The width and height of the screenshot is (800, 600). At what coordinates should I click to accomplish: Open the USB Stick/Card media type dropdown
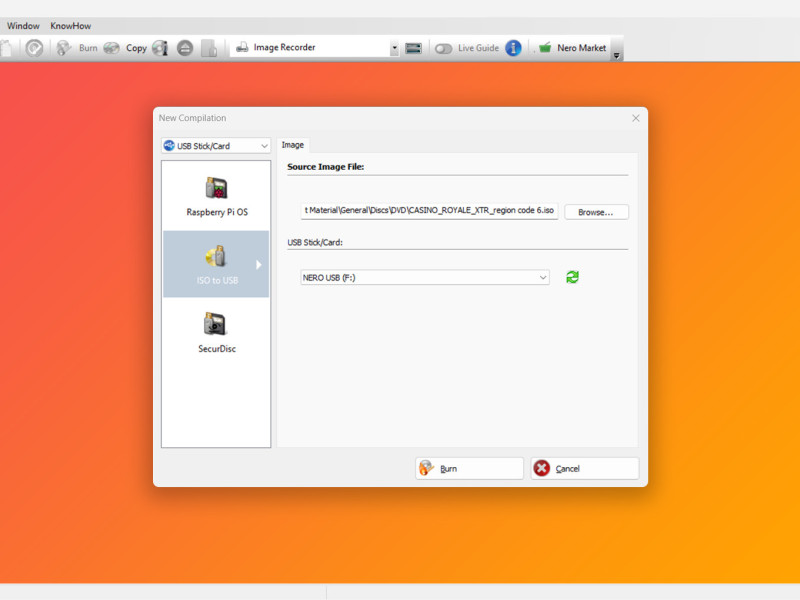coord(216,146)
